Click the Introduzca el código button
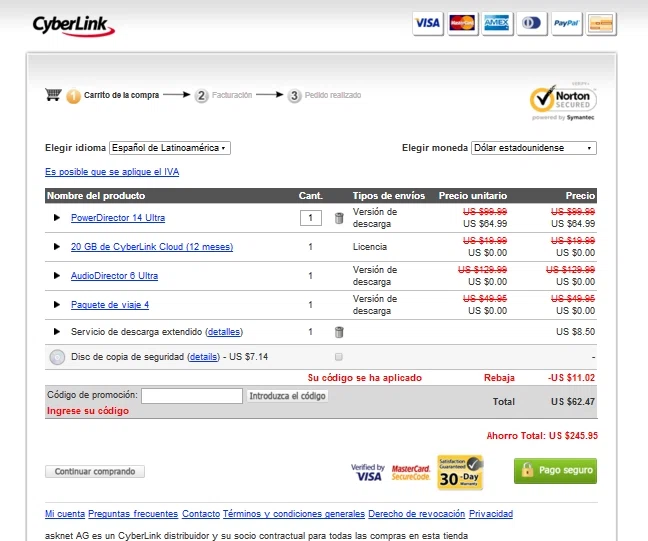Viewport: 648px width, 541px height. point(287,396)
